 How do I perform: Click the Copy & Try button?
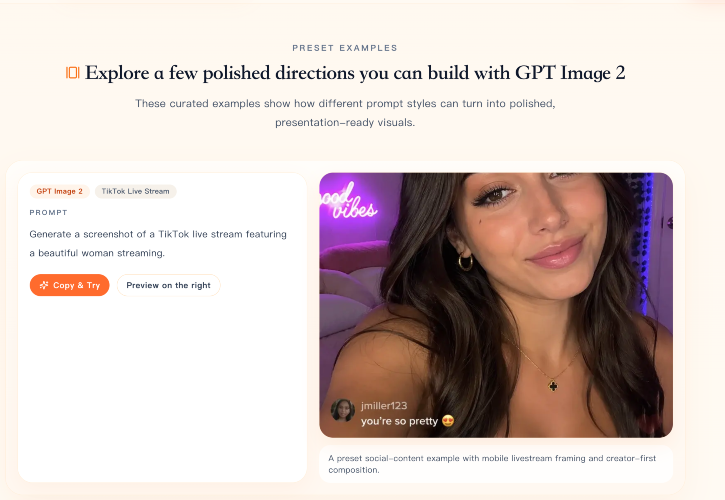coord(69,285)
